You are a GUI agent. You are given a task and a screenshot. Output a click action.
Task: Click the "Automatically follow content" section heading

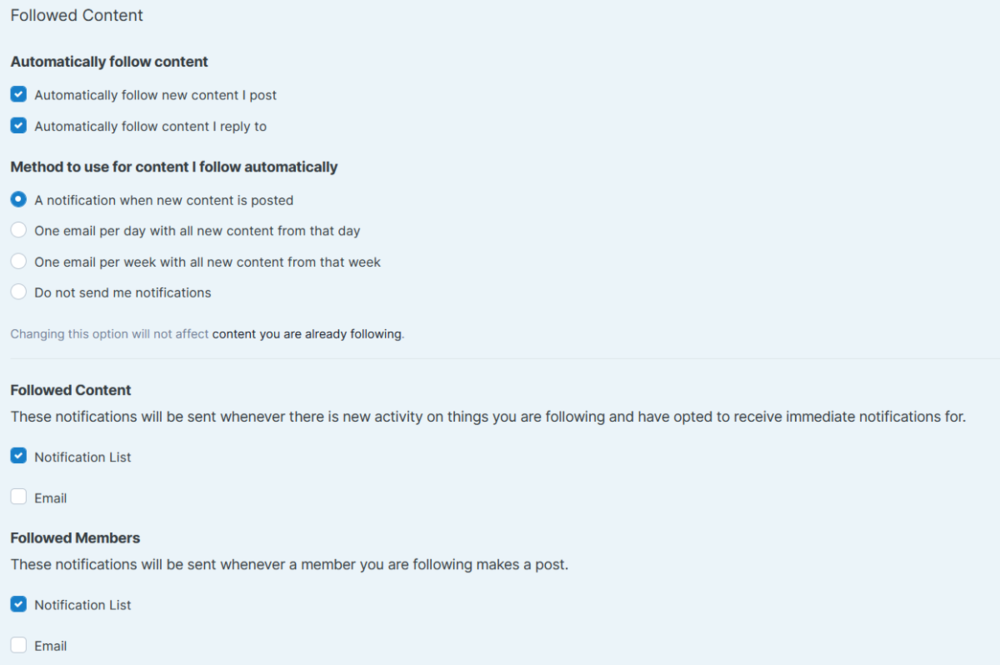click(x=108, y=61)
